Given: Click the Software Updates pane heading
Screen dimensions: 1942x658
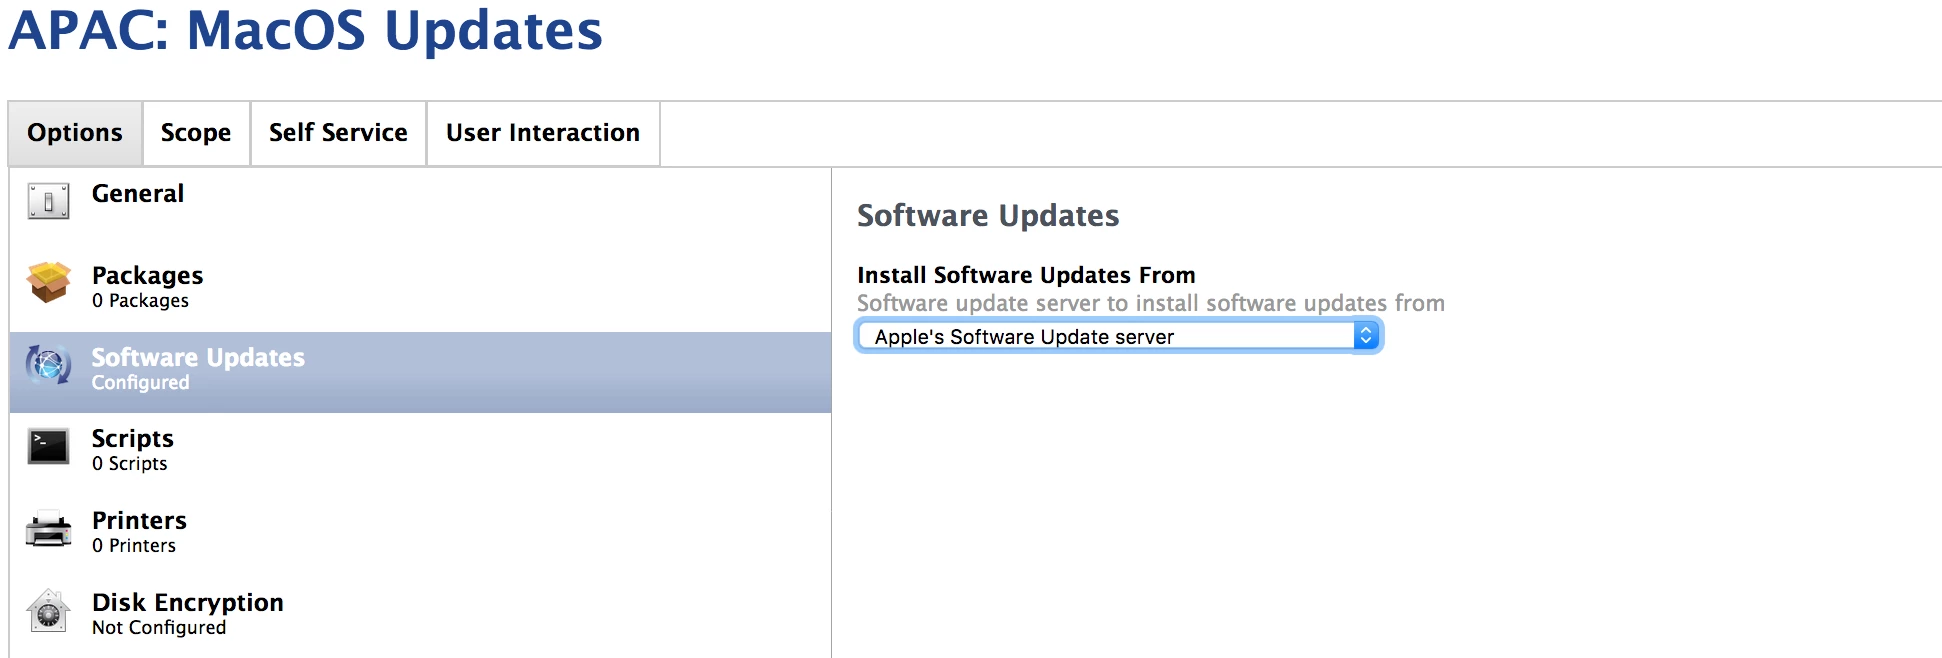Looking at the screenshot, I should (x=988, y=216).
